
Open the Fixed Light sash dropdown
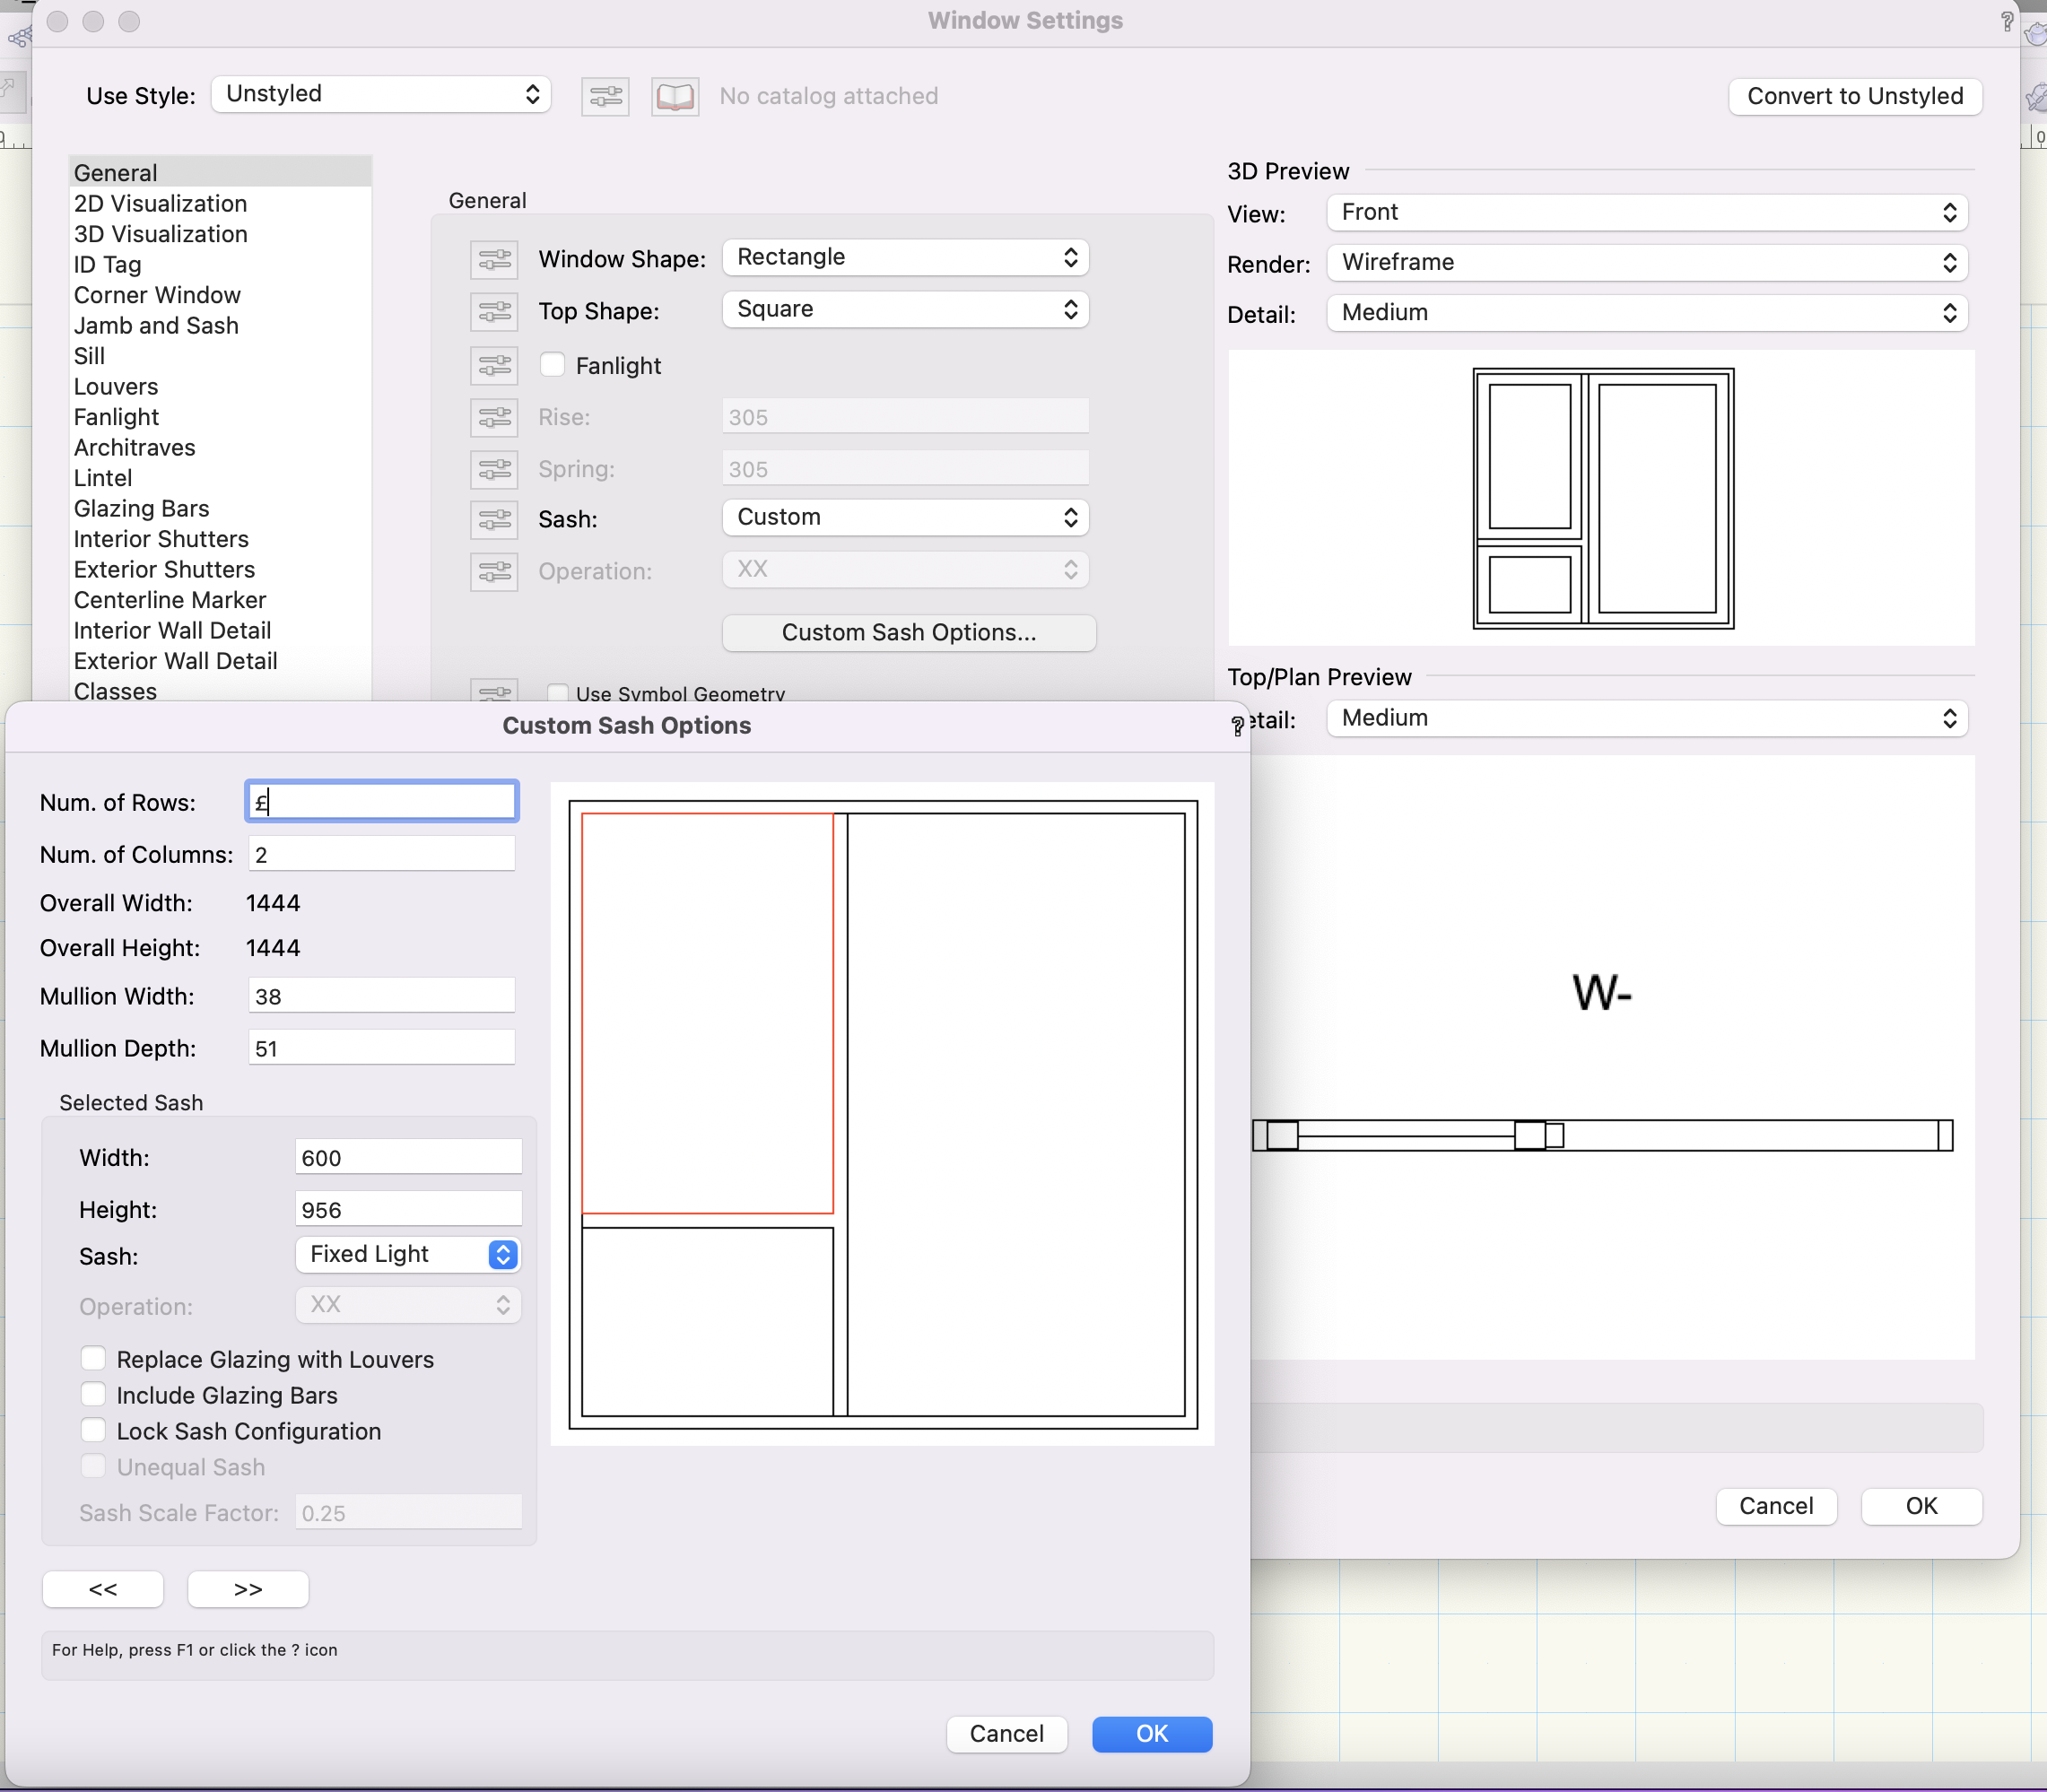click(408, 1255)
